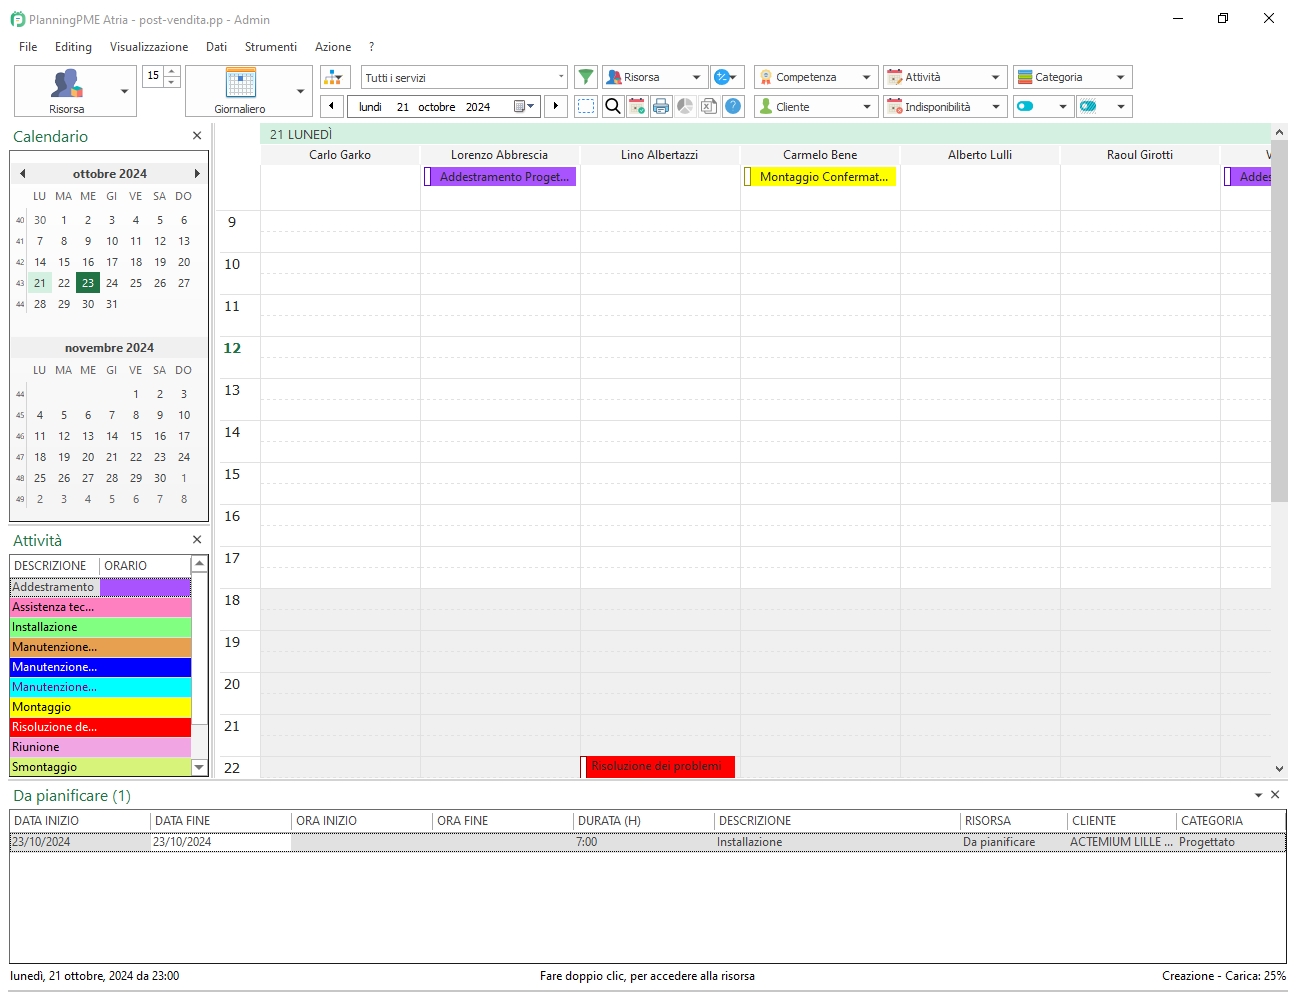This screenshot has height=992, width=1296.
Task: Click the Excel export icon
Action: [709, 106]
